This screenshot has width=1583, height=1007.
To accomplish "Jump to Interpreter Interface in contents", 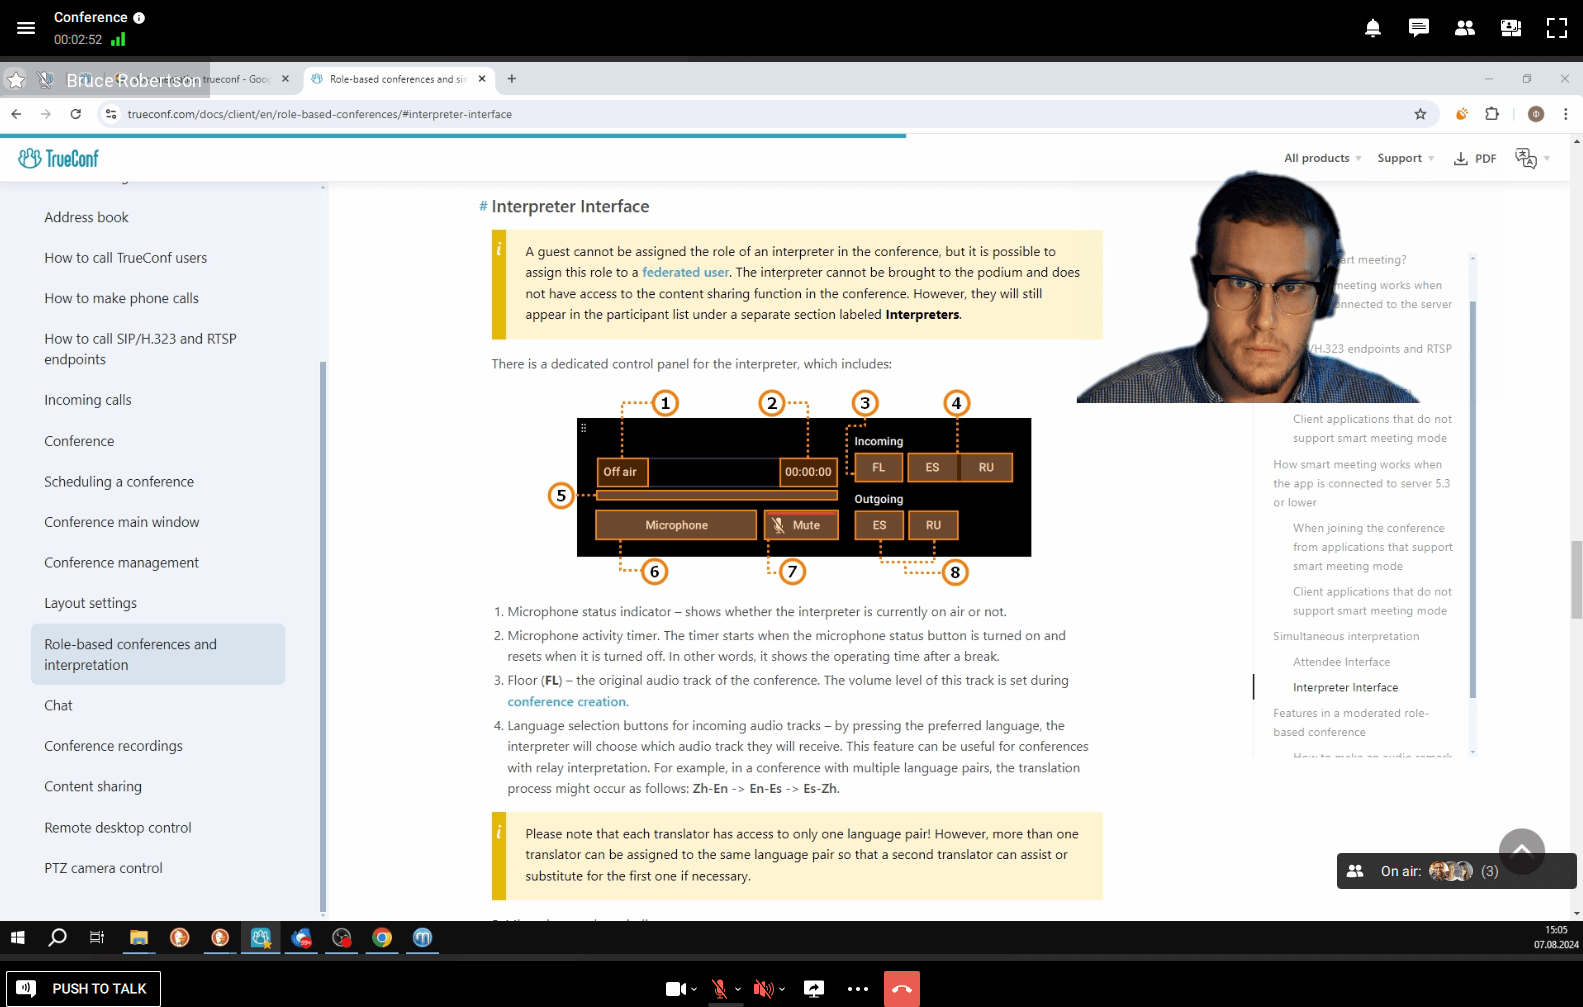I will tap(1345, 688).
